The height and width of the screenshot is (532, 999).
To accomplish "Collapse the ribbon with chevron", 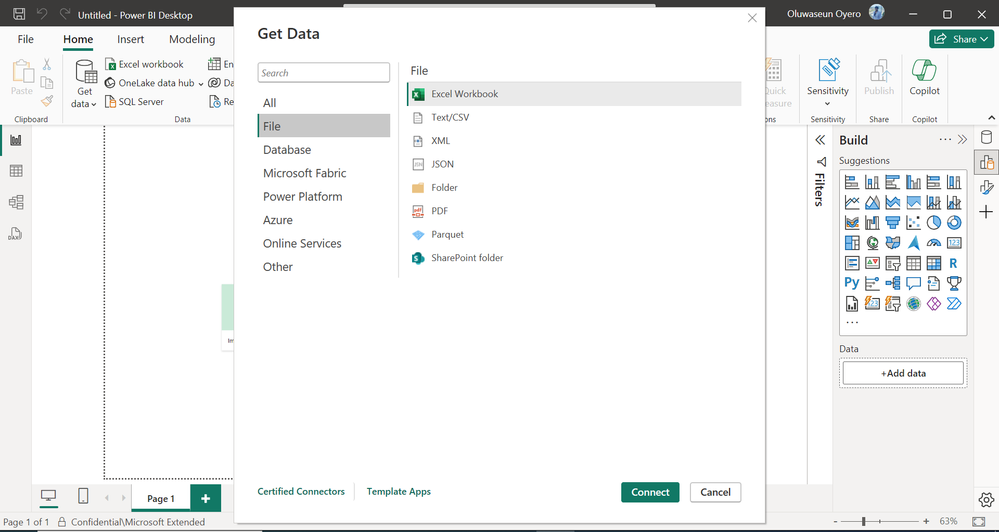I will pyautogui.click(x=991, y=118).
